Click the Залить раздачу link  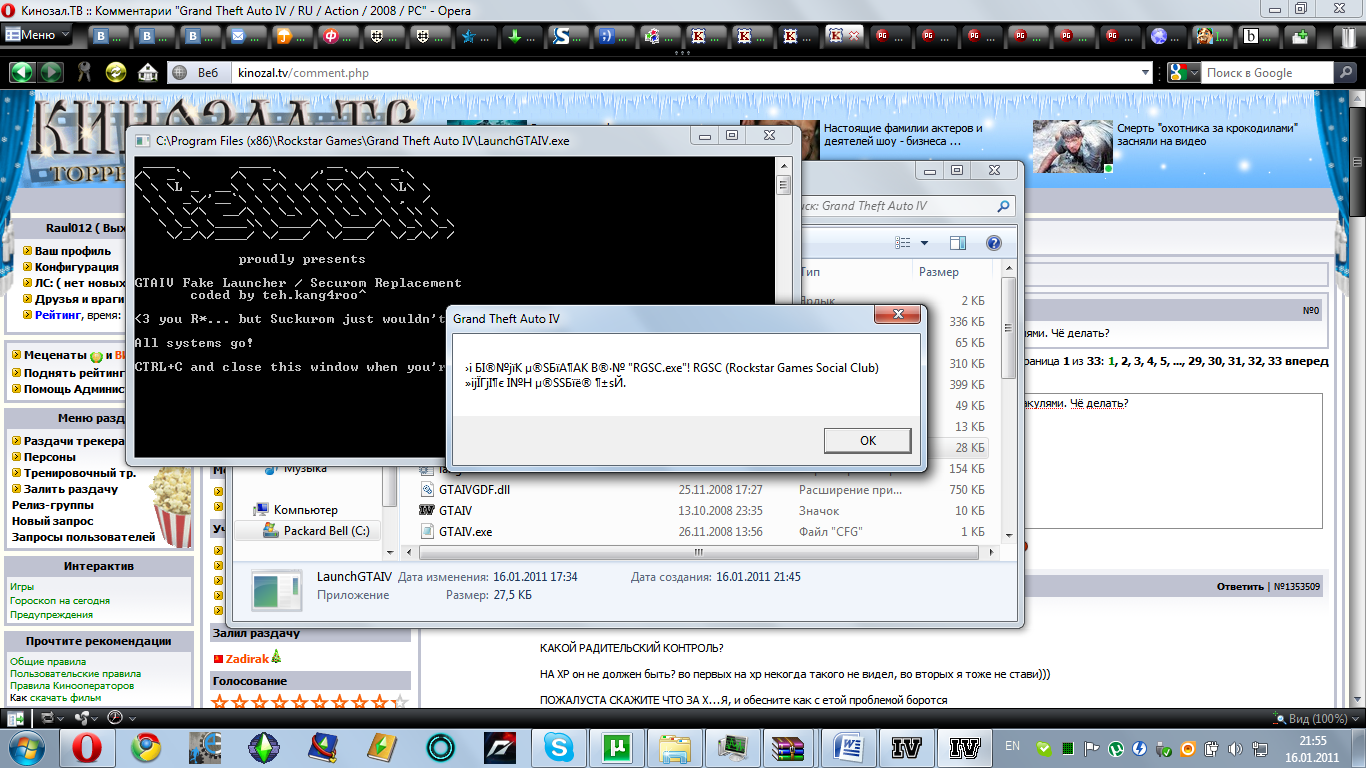coord(71,489)
